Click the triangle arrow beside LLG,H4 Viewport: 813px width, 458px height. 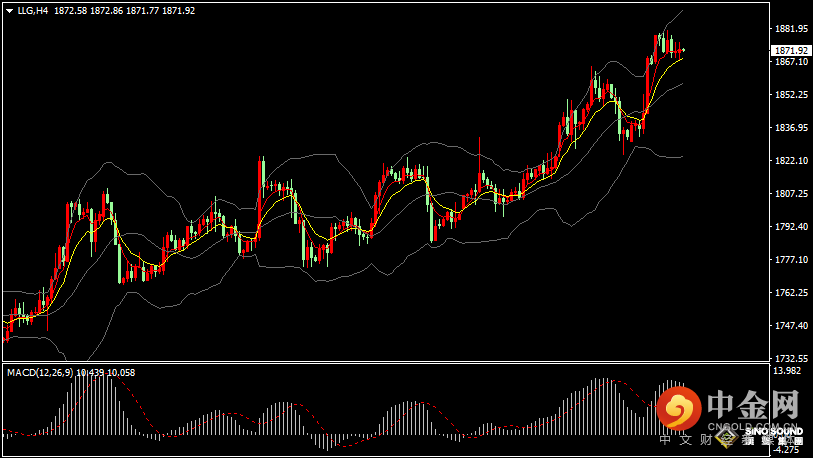click(9, 10)
